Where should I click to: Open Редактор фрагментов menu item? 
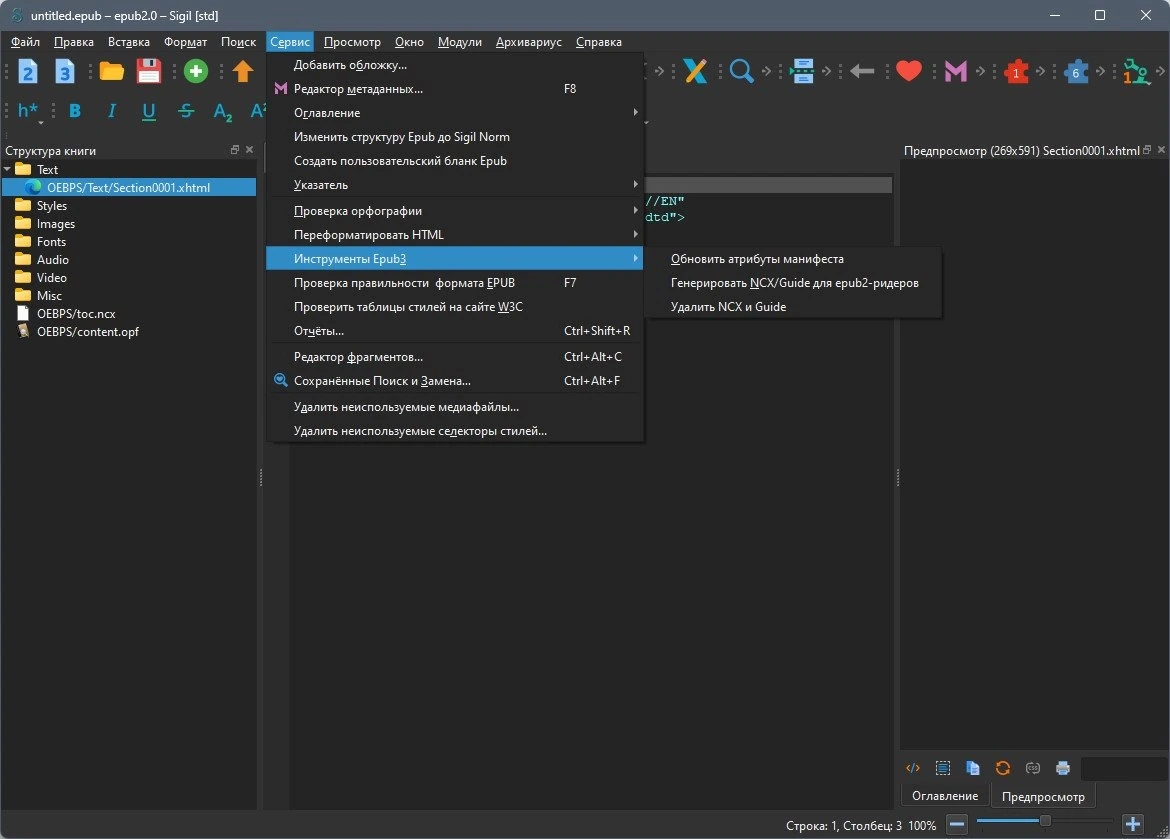click(455, 357)
